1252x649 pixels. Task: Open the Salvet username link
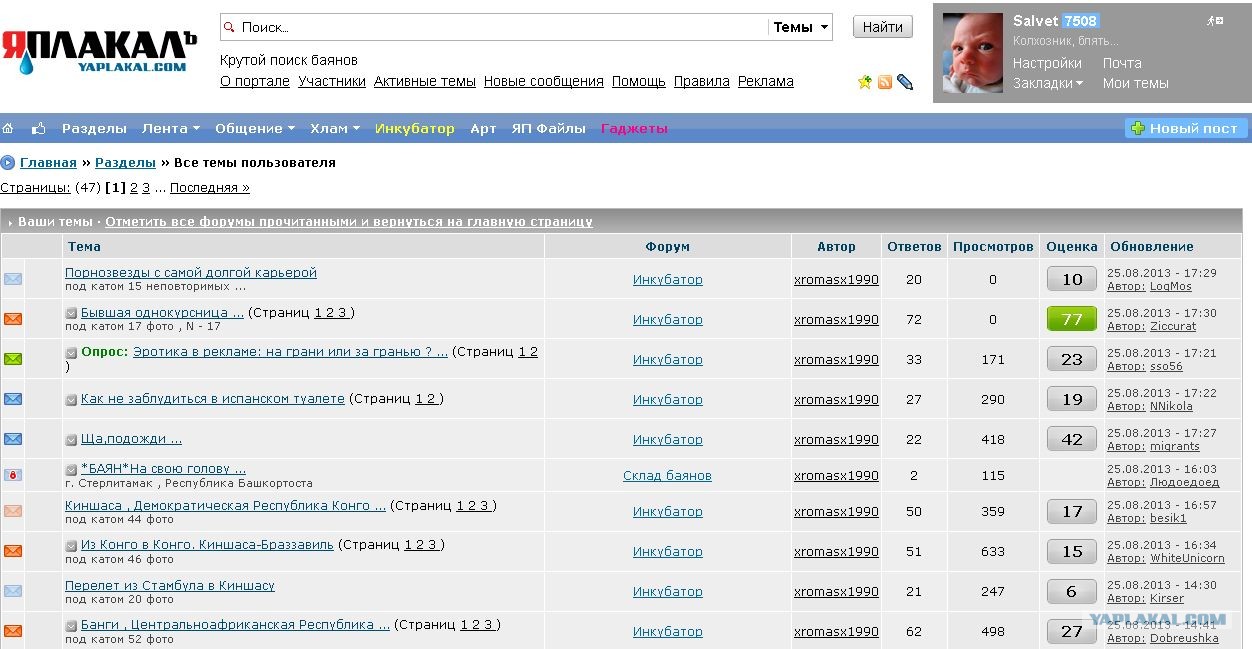[1035, 20]
